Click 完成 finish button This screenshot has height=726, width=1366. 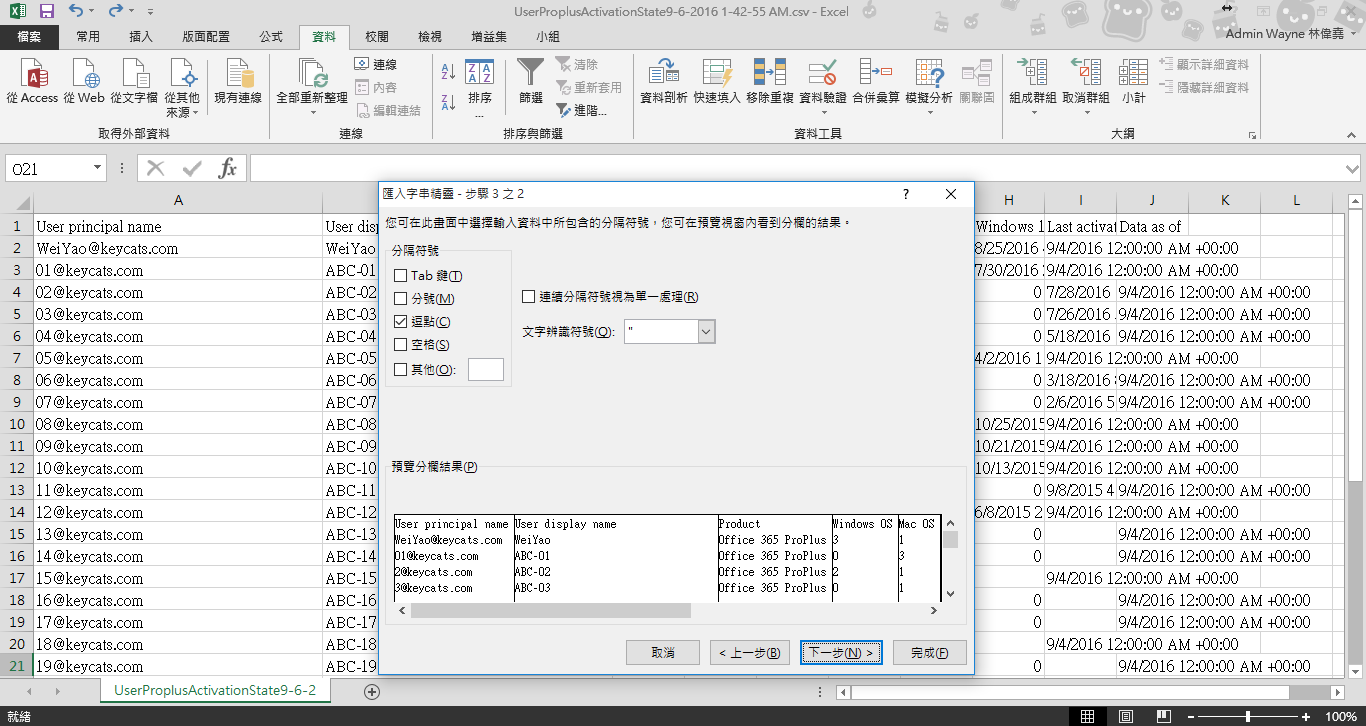(x=930, y=653)
